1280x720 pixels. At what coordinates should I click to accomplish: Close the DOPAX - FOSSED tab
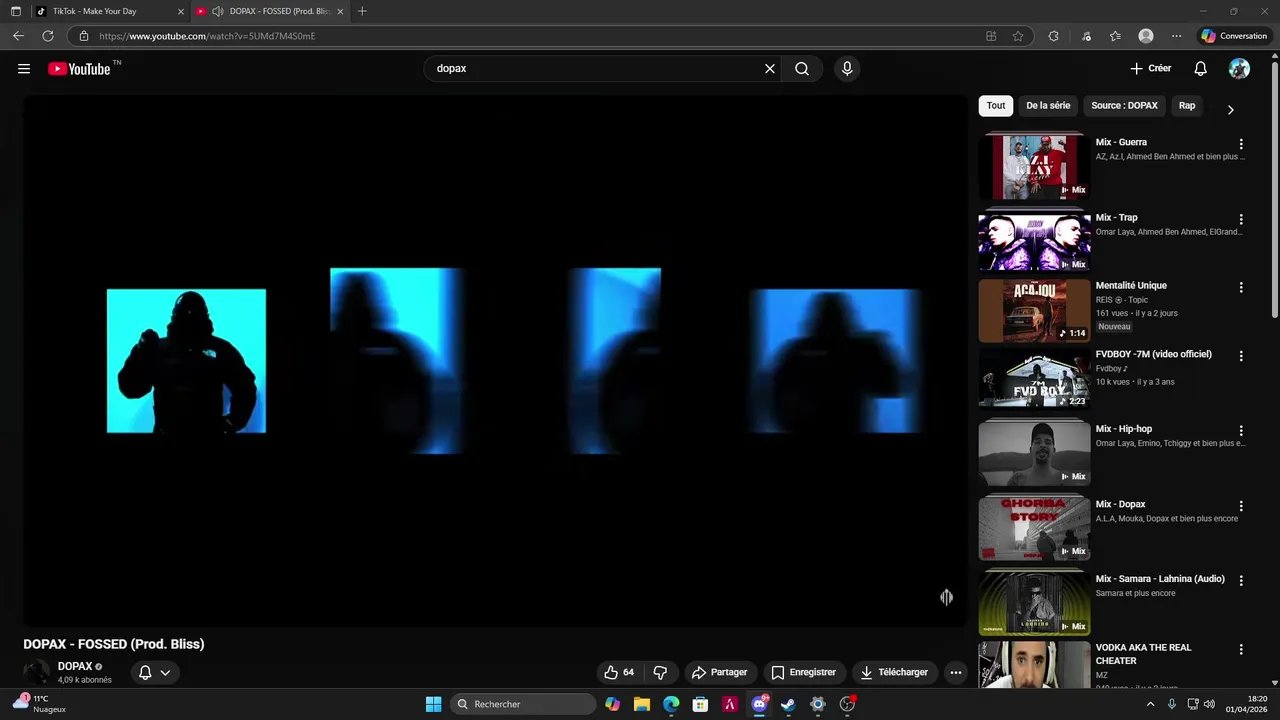pyautogui.click(x=340, y=11)
